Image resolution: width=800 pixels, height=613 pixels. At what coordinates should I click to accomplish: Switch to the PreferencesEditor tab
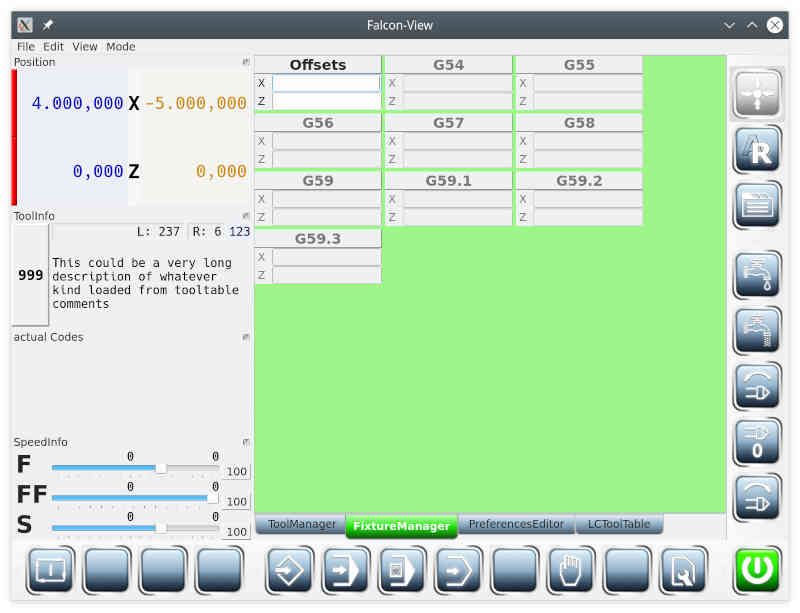coord(516,524)
